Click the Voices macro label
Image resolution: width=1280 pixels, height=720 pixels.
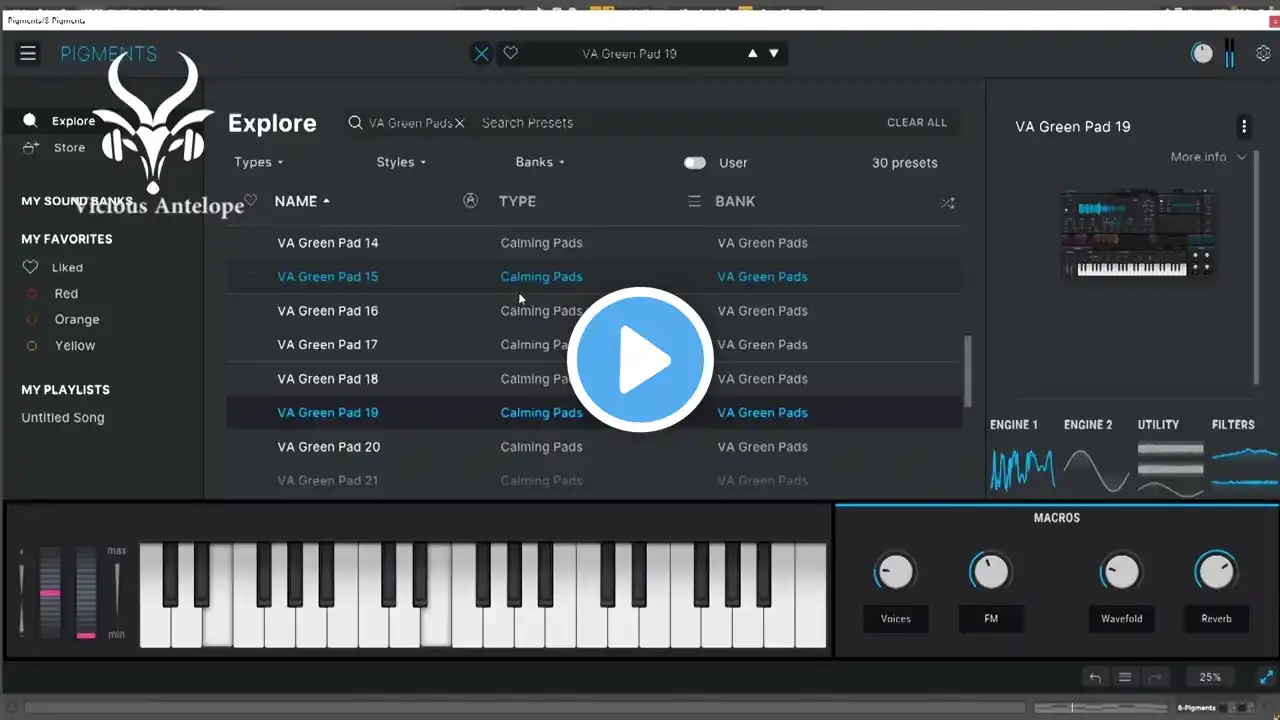[x=896, y=619]
